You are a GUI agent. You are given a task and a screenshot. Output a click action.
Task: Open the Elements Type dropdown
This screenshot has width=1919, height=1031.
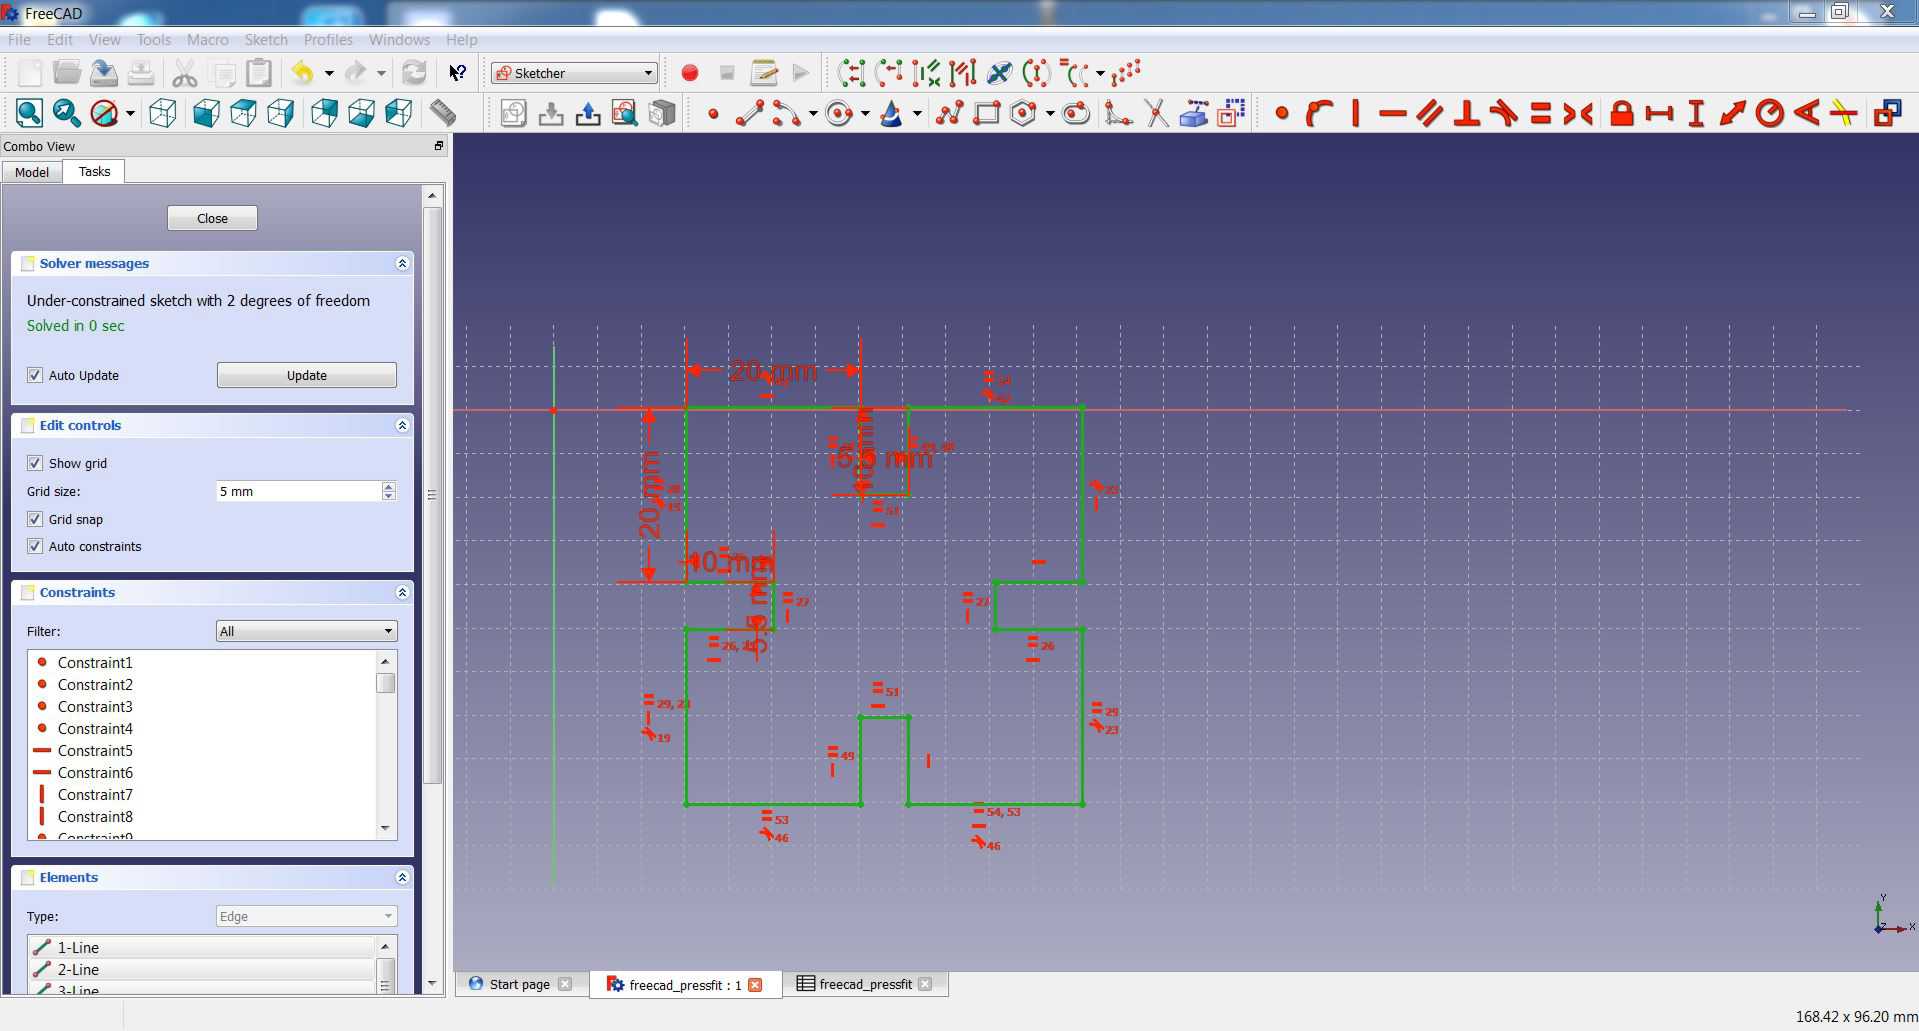pos(306,916)
